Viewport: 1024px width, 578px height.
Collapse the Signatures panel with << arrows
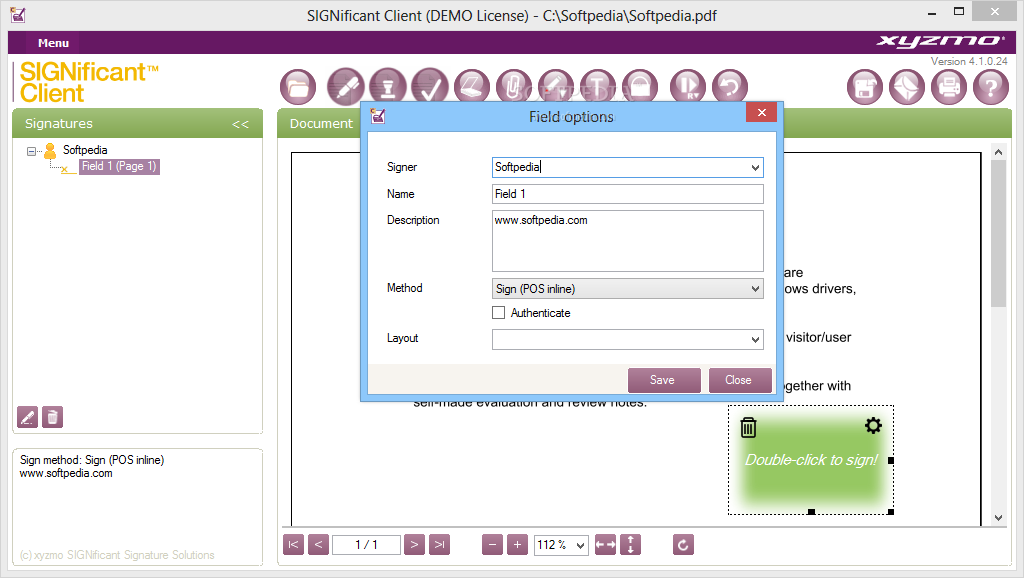[240, 123]
